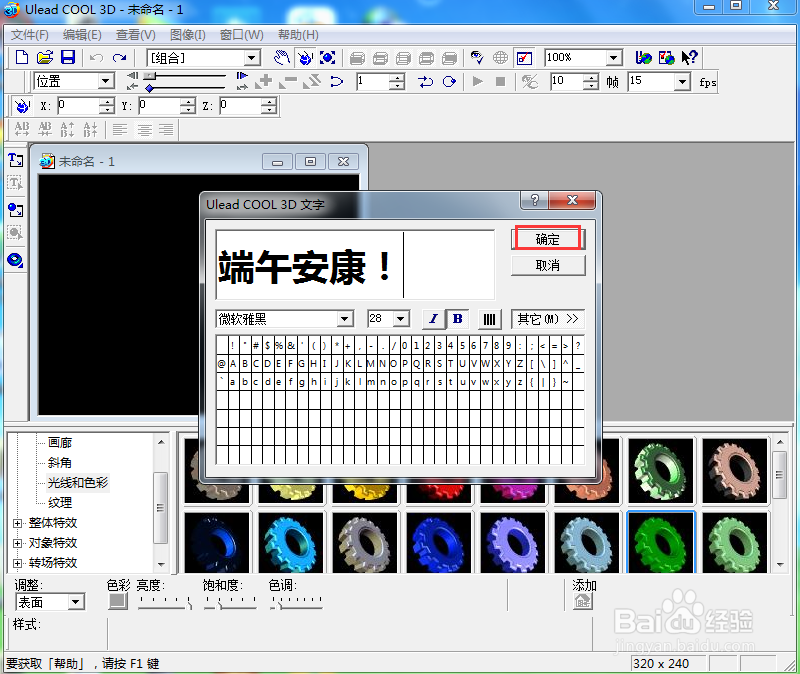Open the context help arrow-question tool
Viewport: 800px width, 674px height.
click(689, 58)
